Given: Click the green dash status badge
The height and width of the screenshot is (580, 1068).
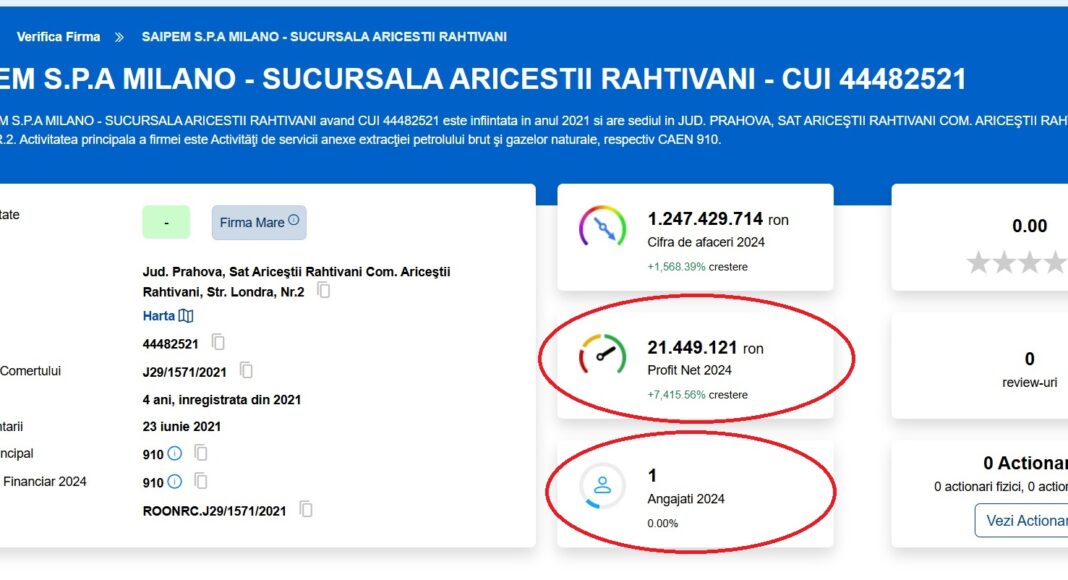Looking at the screenshot, I should (166, 223).
